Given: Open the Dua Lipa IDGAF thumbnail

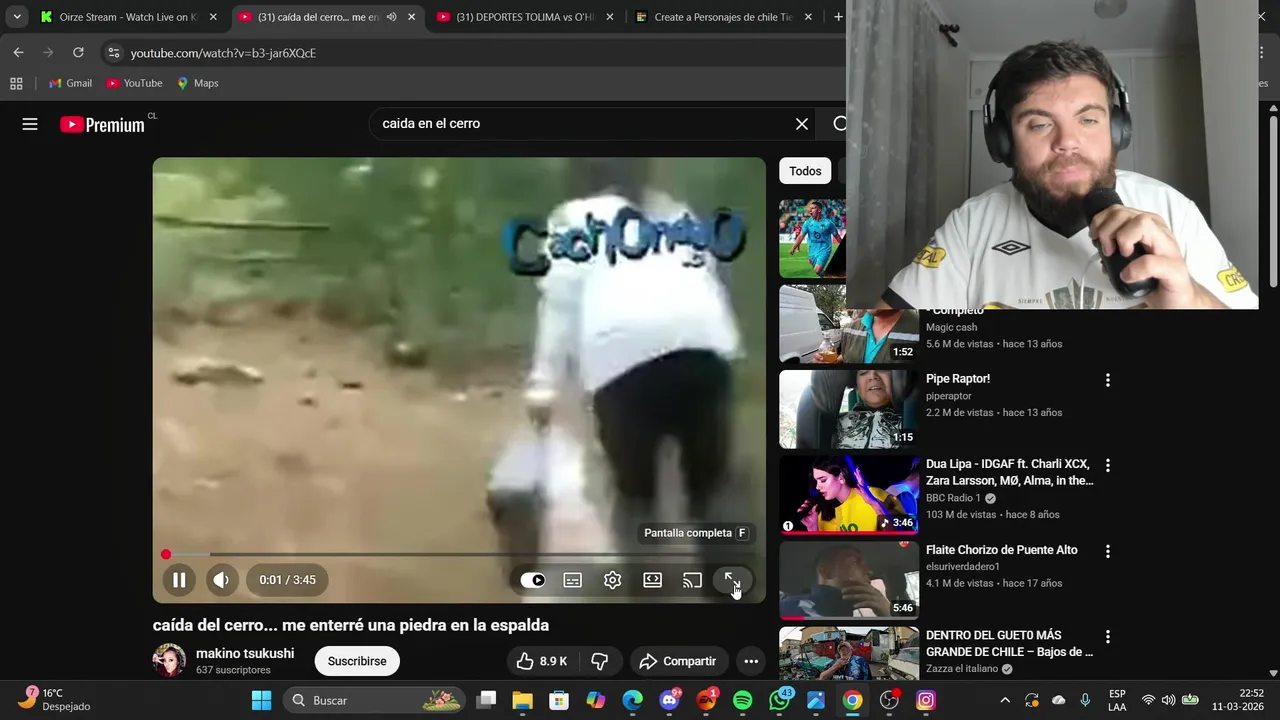Looking at the screenshot, I should [849, 495].
